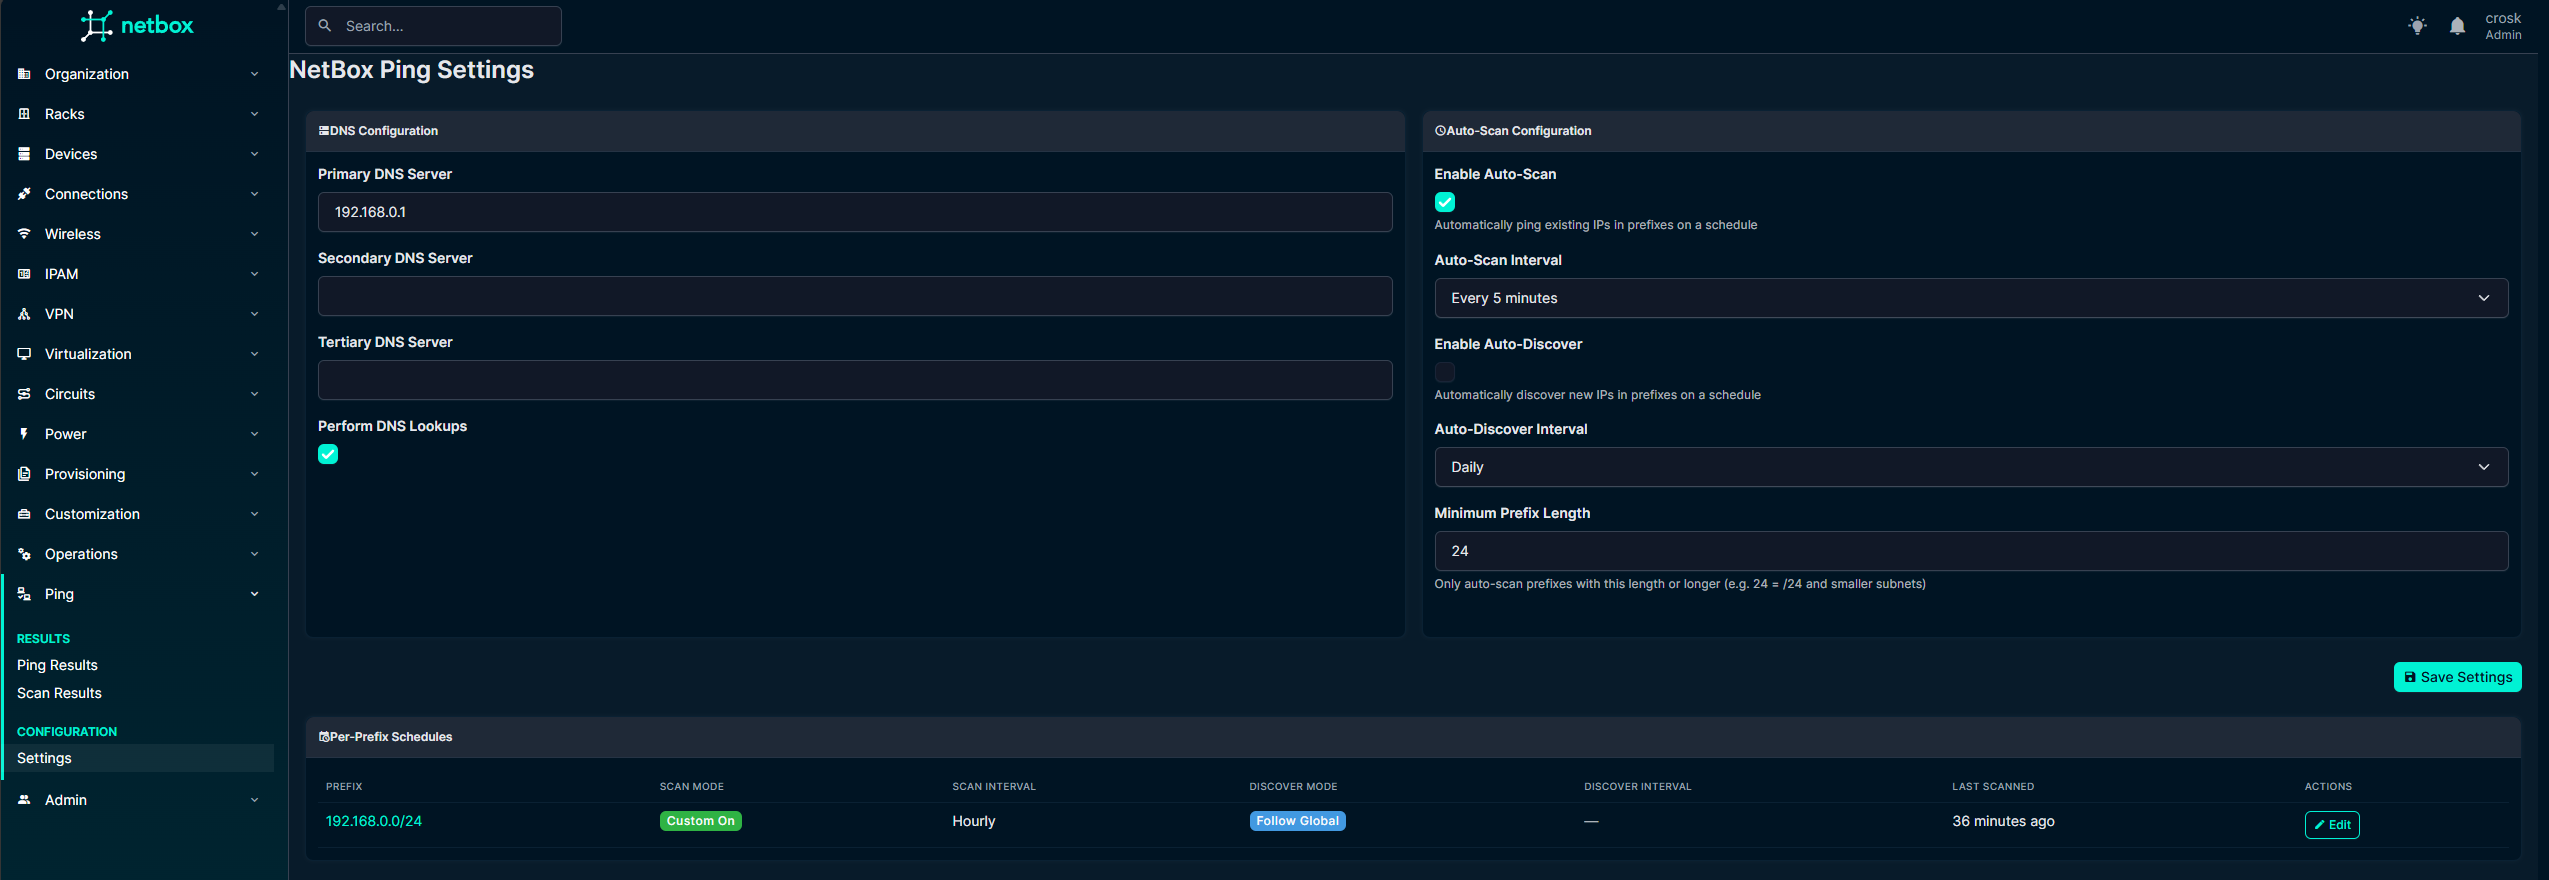
Task: Select Settings under Configuration
Action: (x=138, y=758)
